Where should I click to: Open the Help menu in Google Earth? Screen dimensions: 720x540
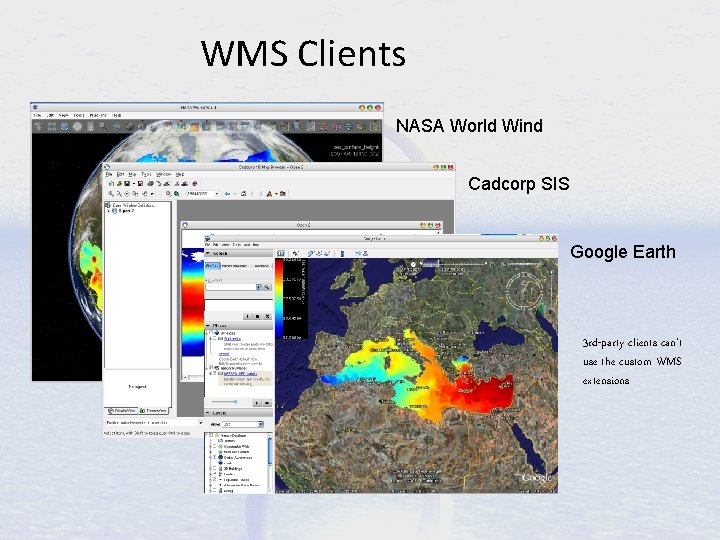(x=256, y=245)
